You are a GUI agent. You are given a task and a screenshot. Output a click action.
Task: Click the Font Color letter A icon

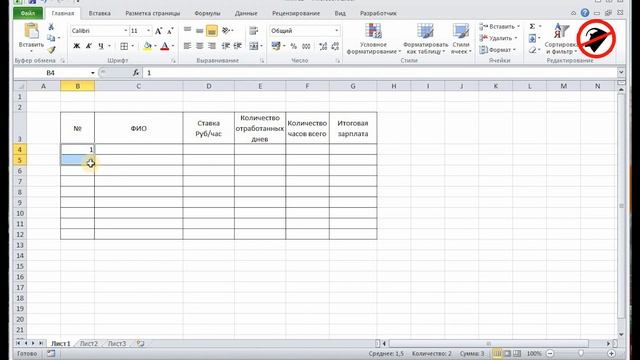tap(164, 46)
